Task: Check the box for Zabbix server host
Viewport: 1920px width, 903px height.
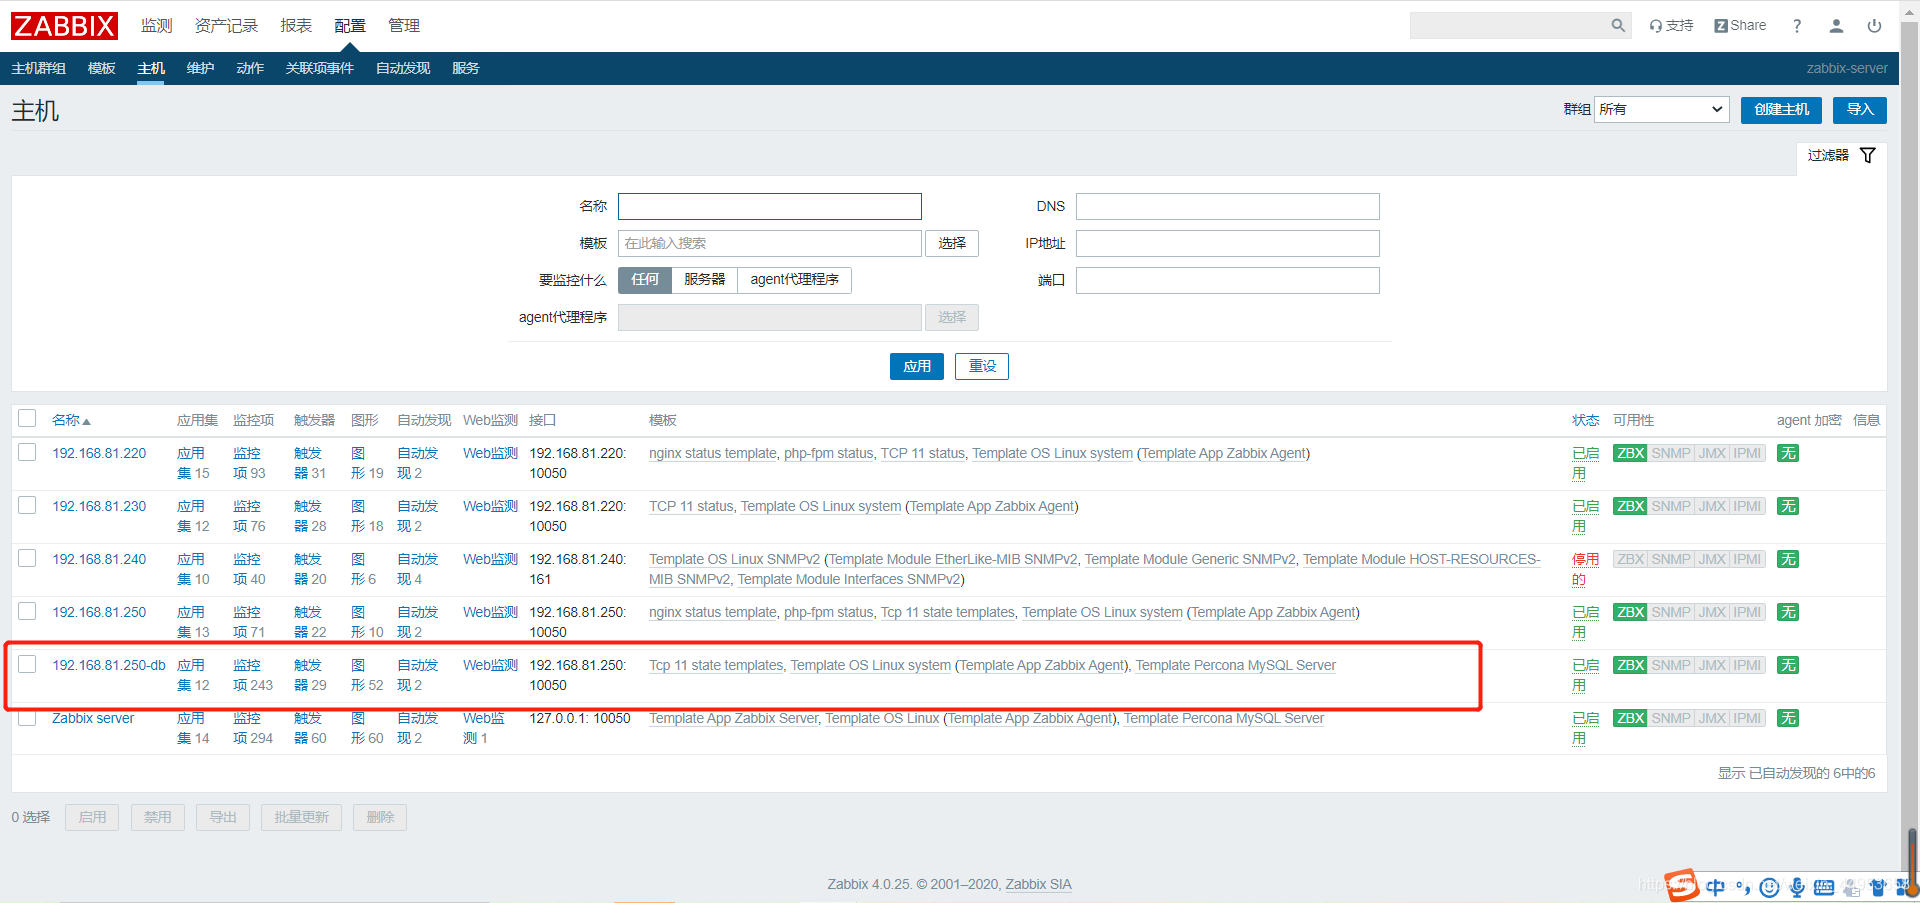Action: pyautogui.click(x=27, y=717)
